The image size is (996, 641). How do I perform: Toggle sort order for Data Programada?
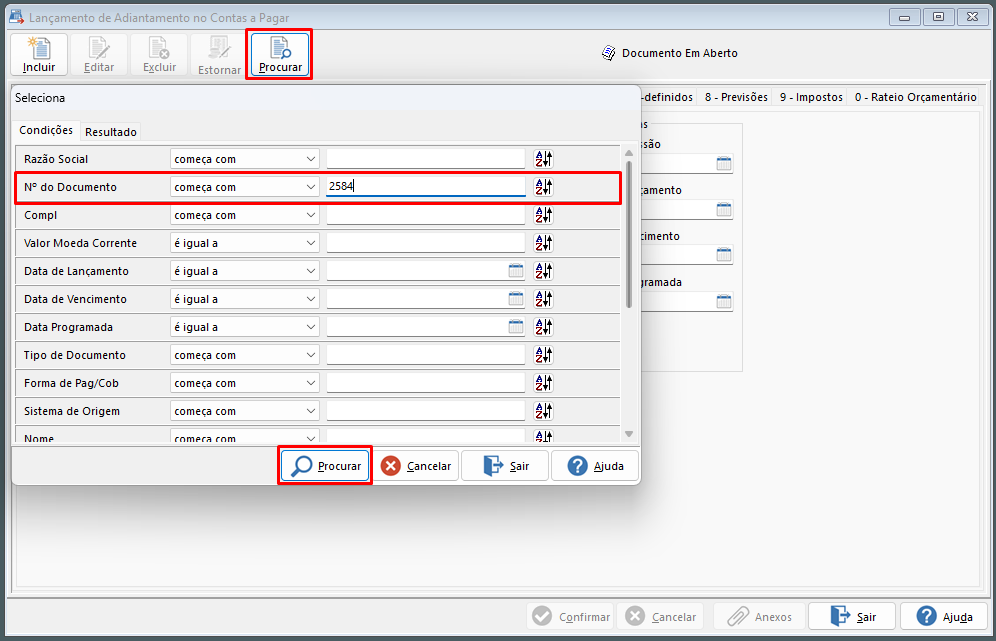pyautogui.click(x=544, y=327)
